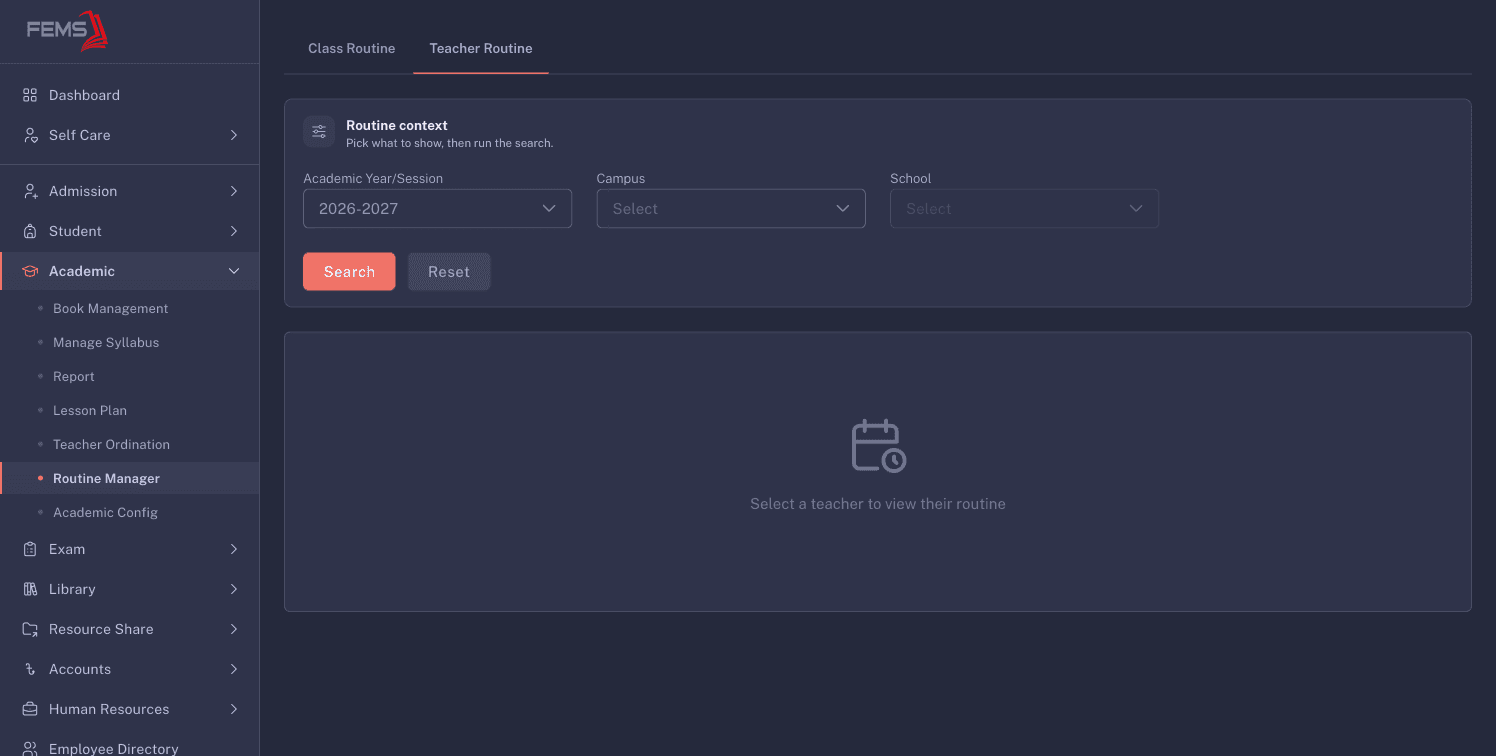
Task: Switch to the Class Routine tab
Action: pyautogui.click(x=351, y=48)
